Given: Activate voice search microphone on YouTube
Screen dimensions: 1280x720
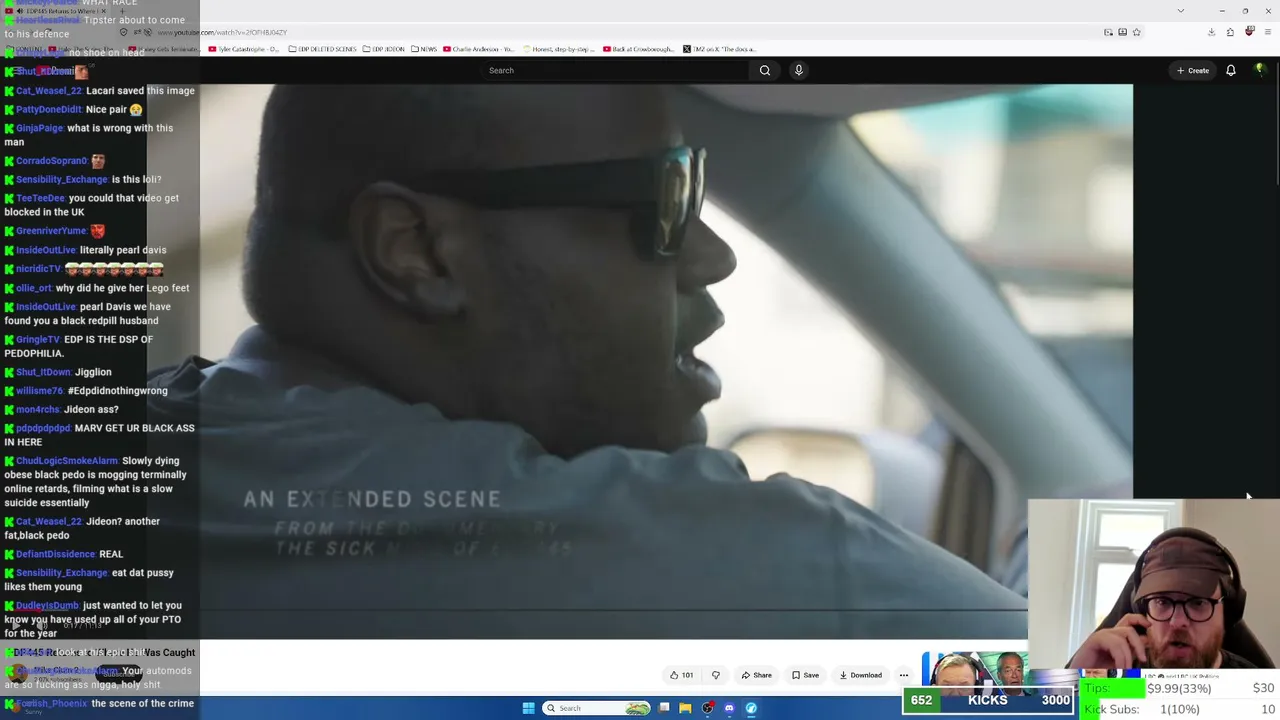Looking at the screenshot, I should (x=798, y=70).
